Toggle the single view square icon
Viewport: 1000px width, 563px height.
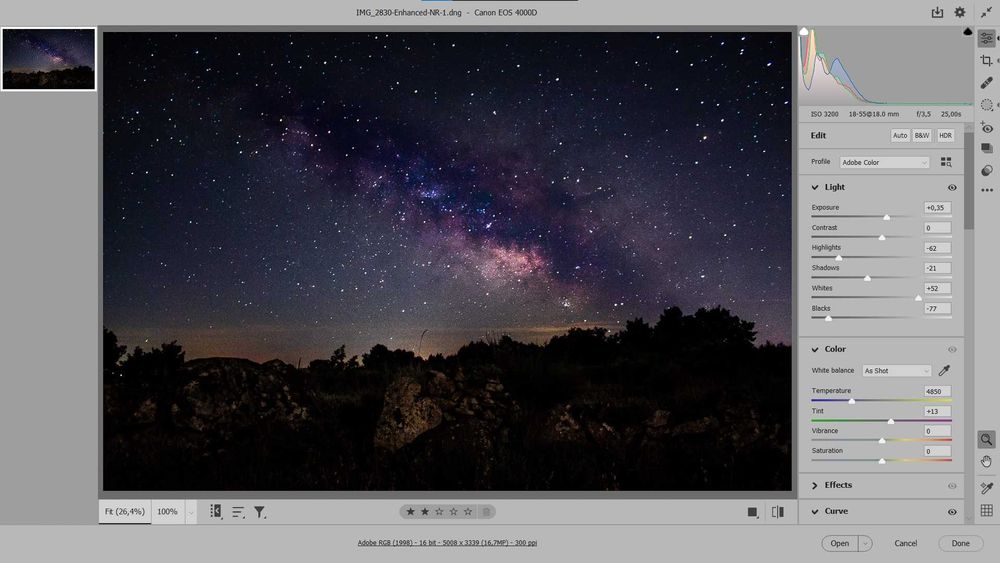point(753,512)
